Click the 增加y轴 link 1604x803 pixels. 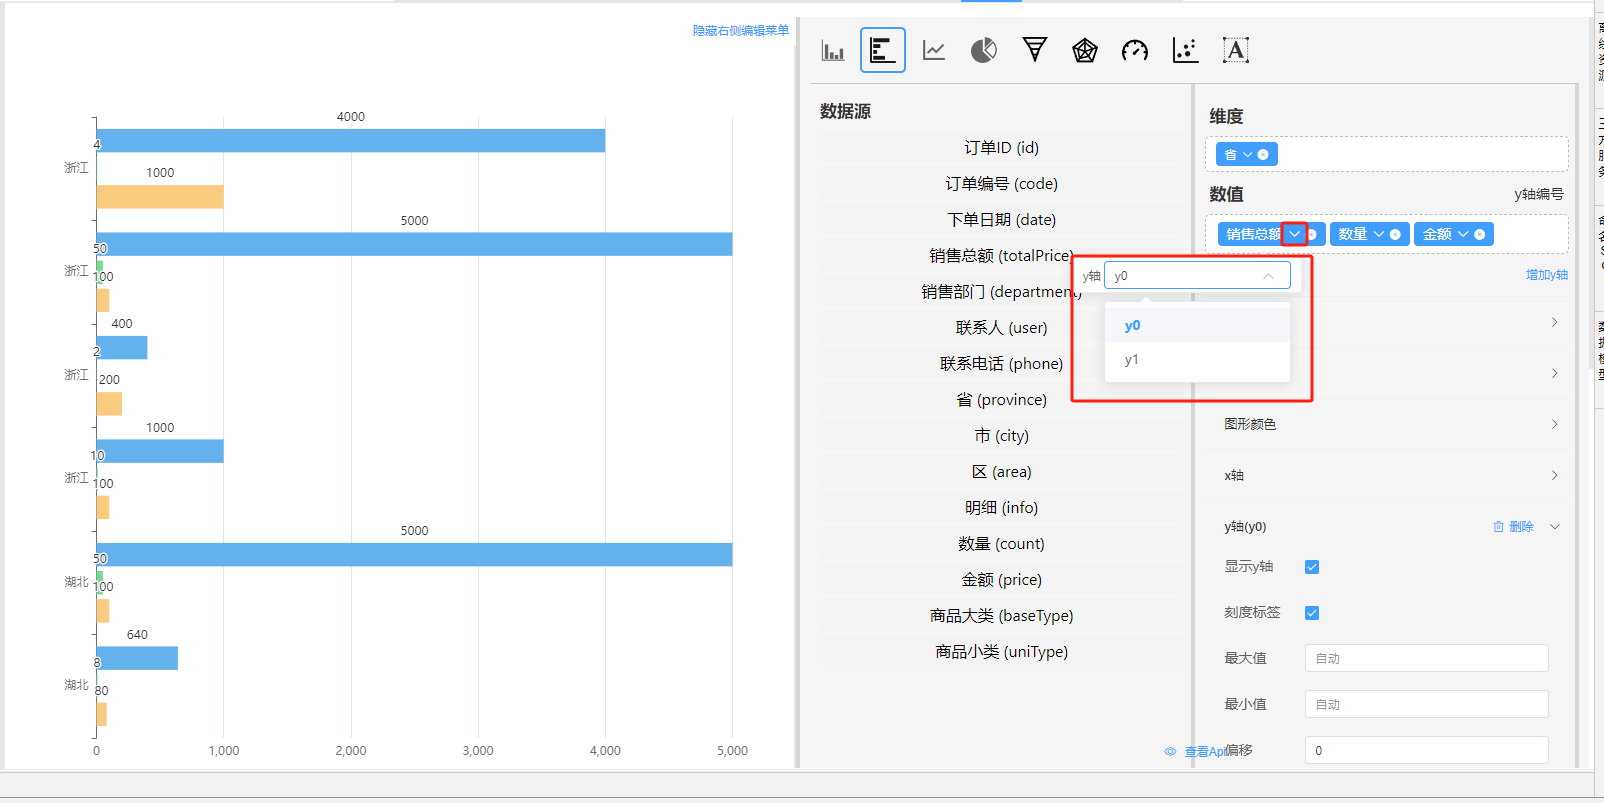point(1546,275)
